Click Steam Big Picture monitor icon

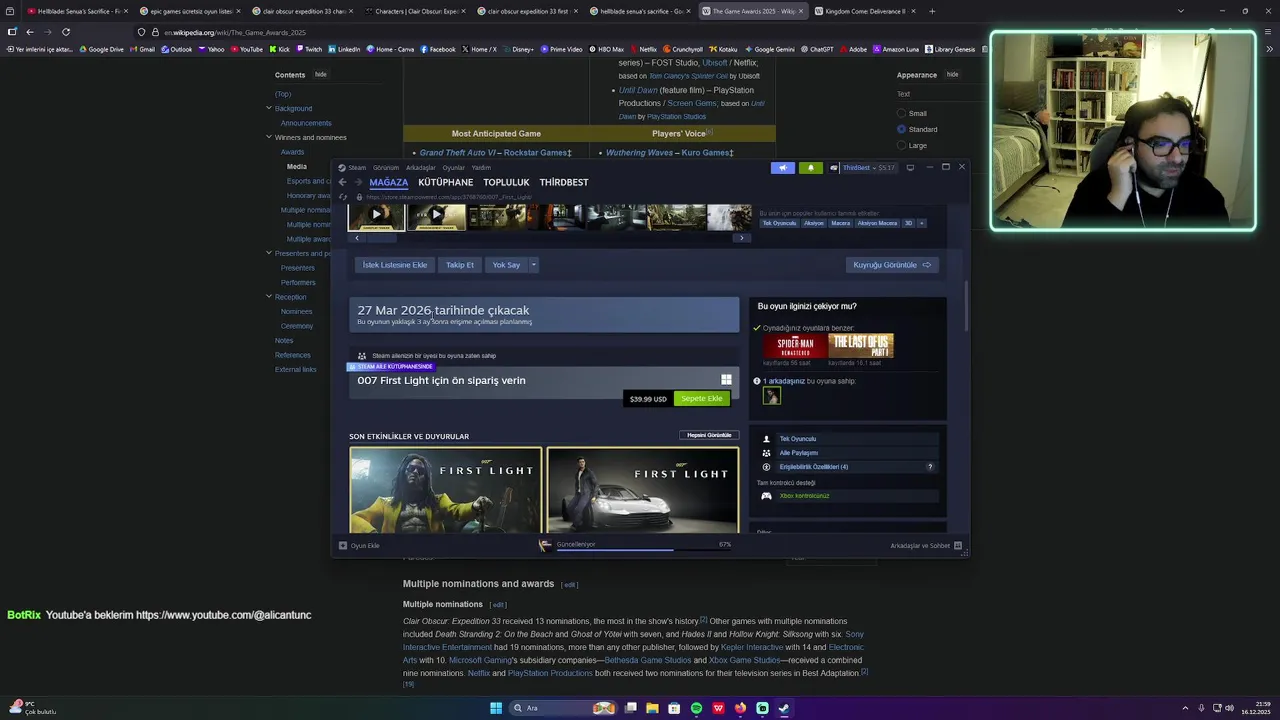point(910,168)
